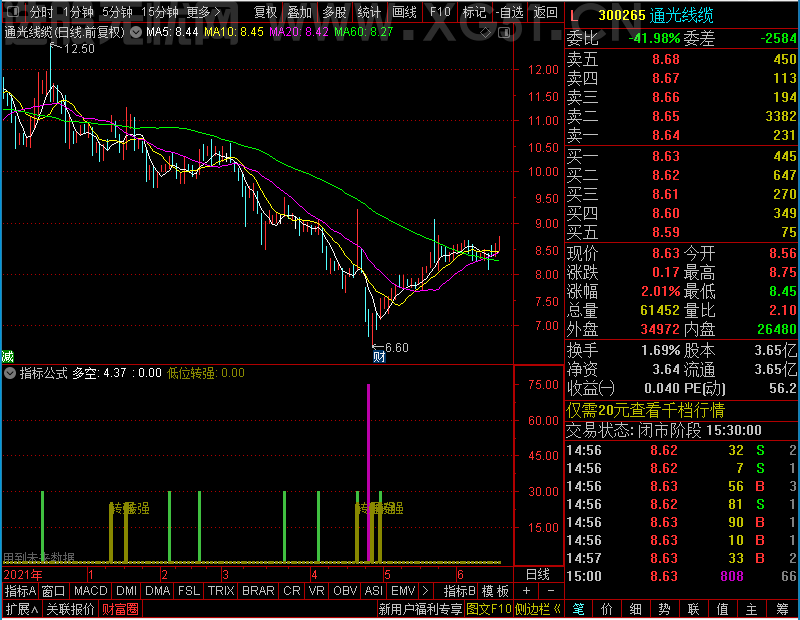Click the 卖一 price 8.64
Image resolution: width=800 pixels, height=620 pixels.
click(666, 135)
